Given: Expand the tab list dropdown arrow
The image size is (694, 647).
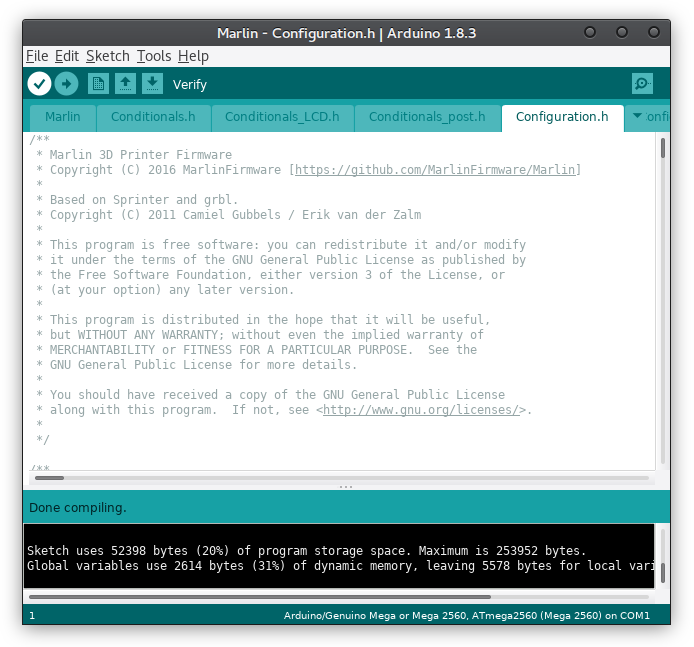Looking at the screenshot, I should 637,116.
